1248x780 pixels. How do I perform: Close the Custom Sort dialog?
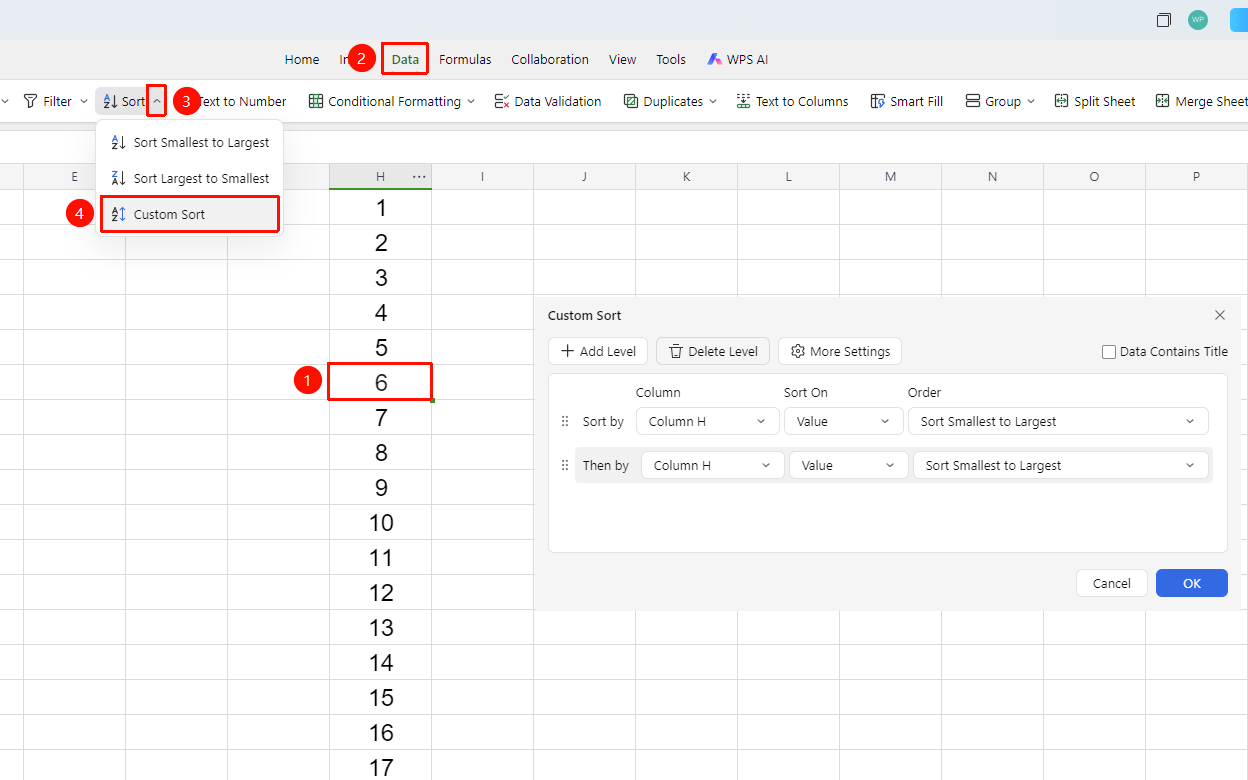point(1220,315)
